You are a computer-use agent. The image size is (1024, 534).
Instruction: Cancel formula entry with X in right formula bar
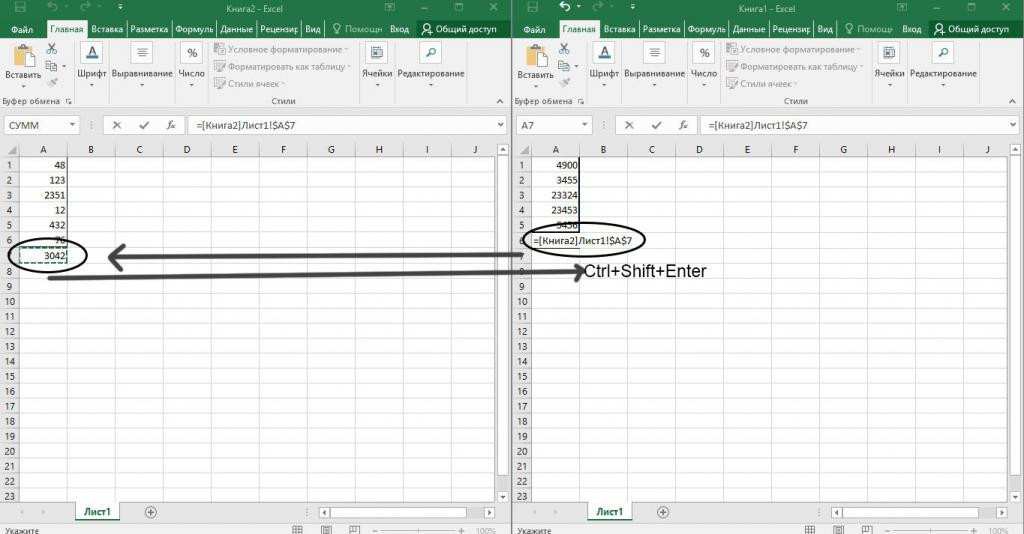click(x=629, y=125)
